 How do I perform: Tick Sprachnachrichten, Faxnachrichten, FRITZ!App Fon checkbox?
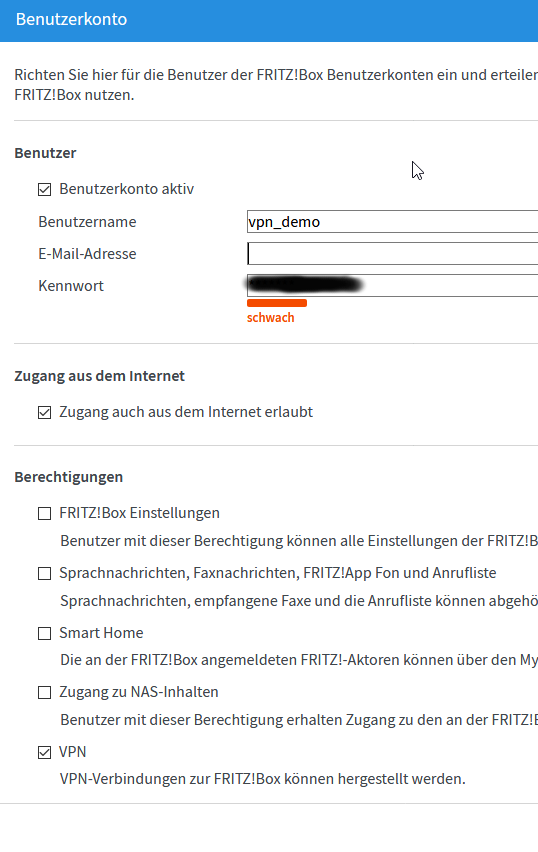click(x=45, y=574)
